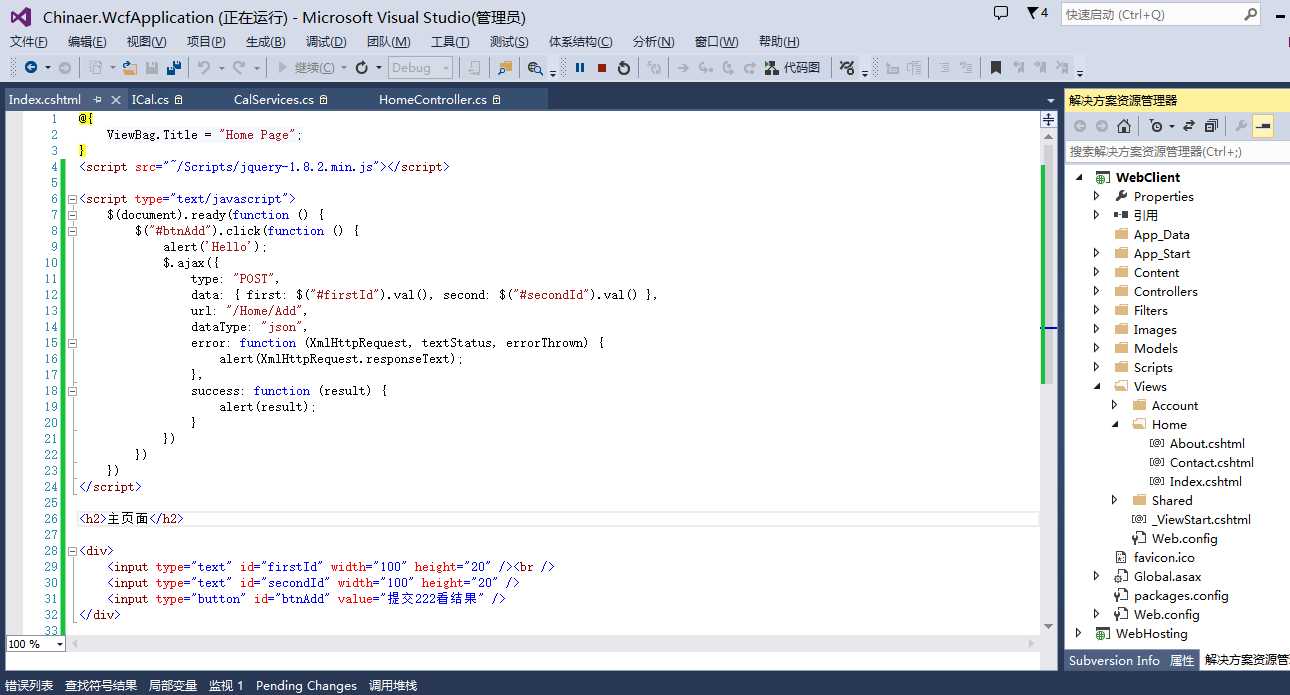The width and height of the screenshot is (1290, 695).
Task: Click the Undo arrow icon
Action: pos(203,67)
